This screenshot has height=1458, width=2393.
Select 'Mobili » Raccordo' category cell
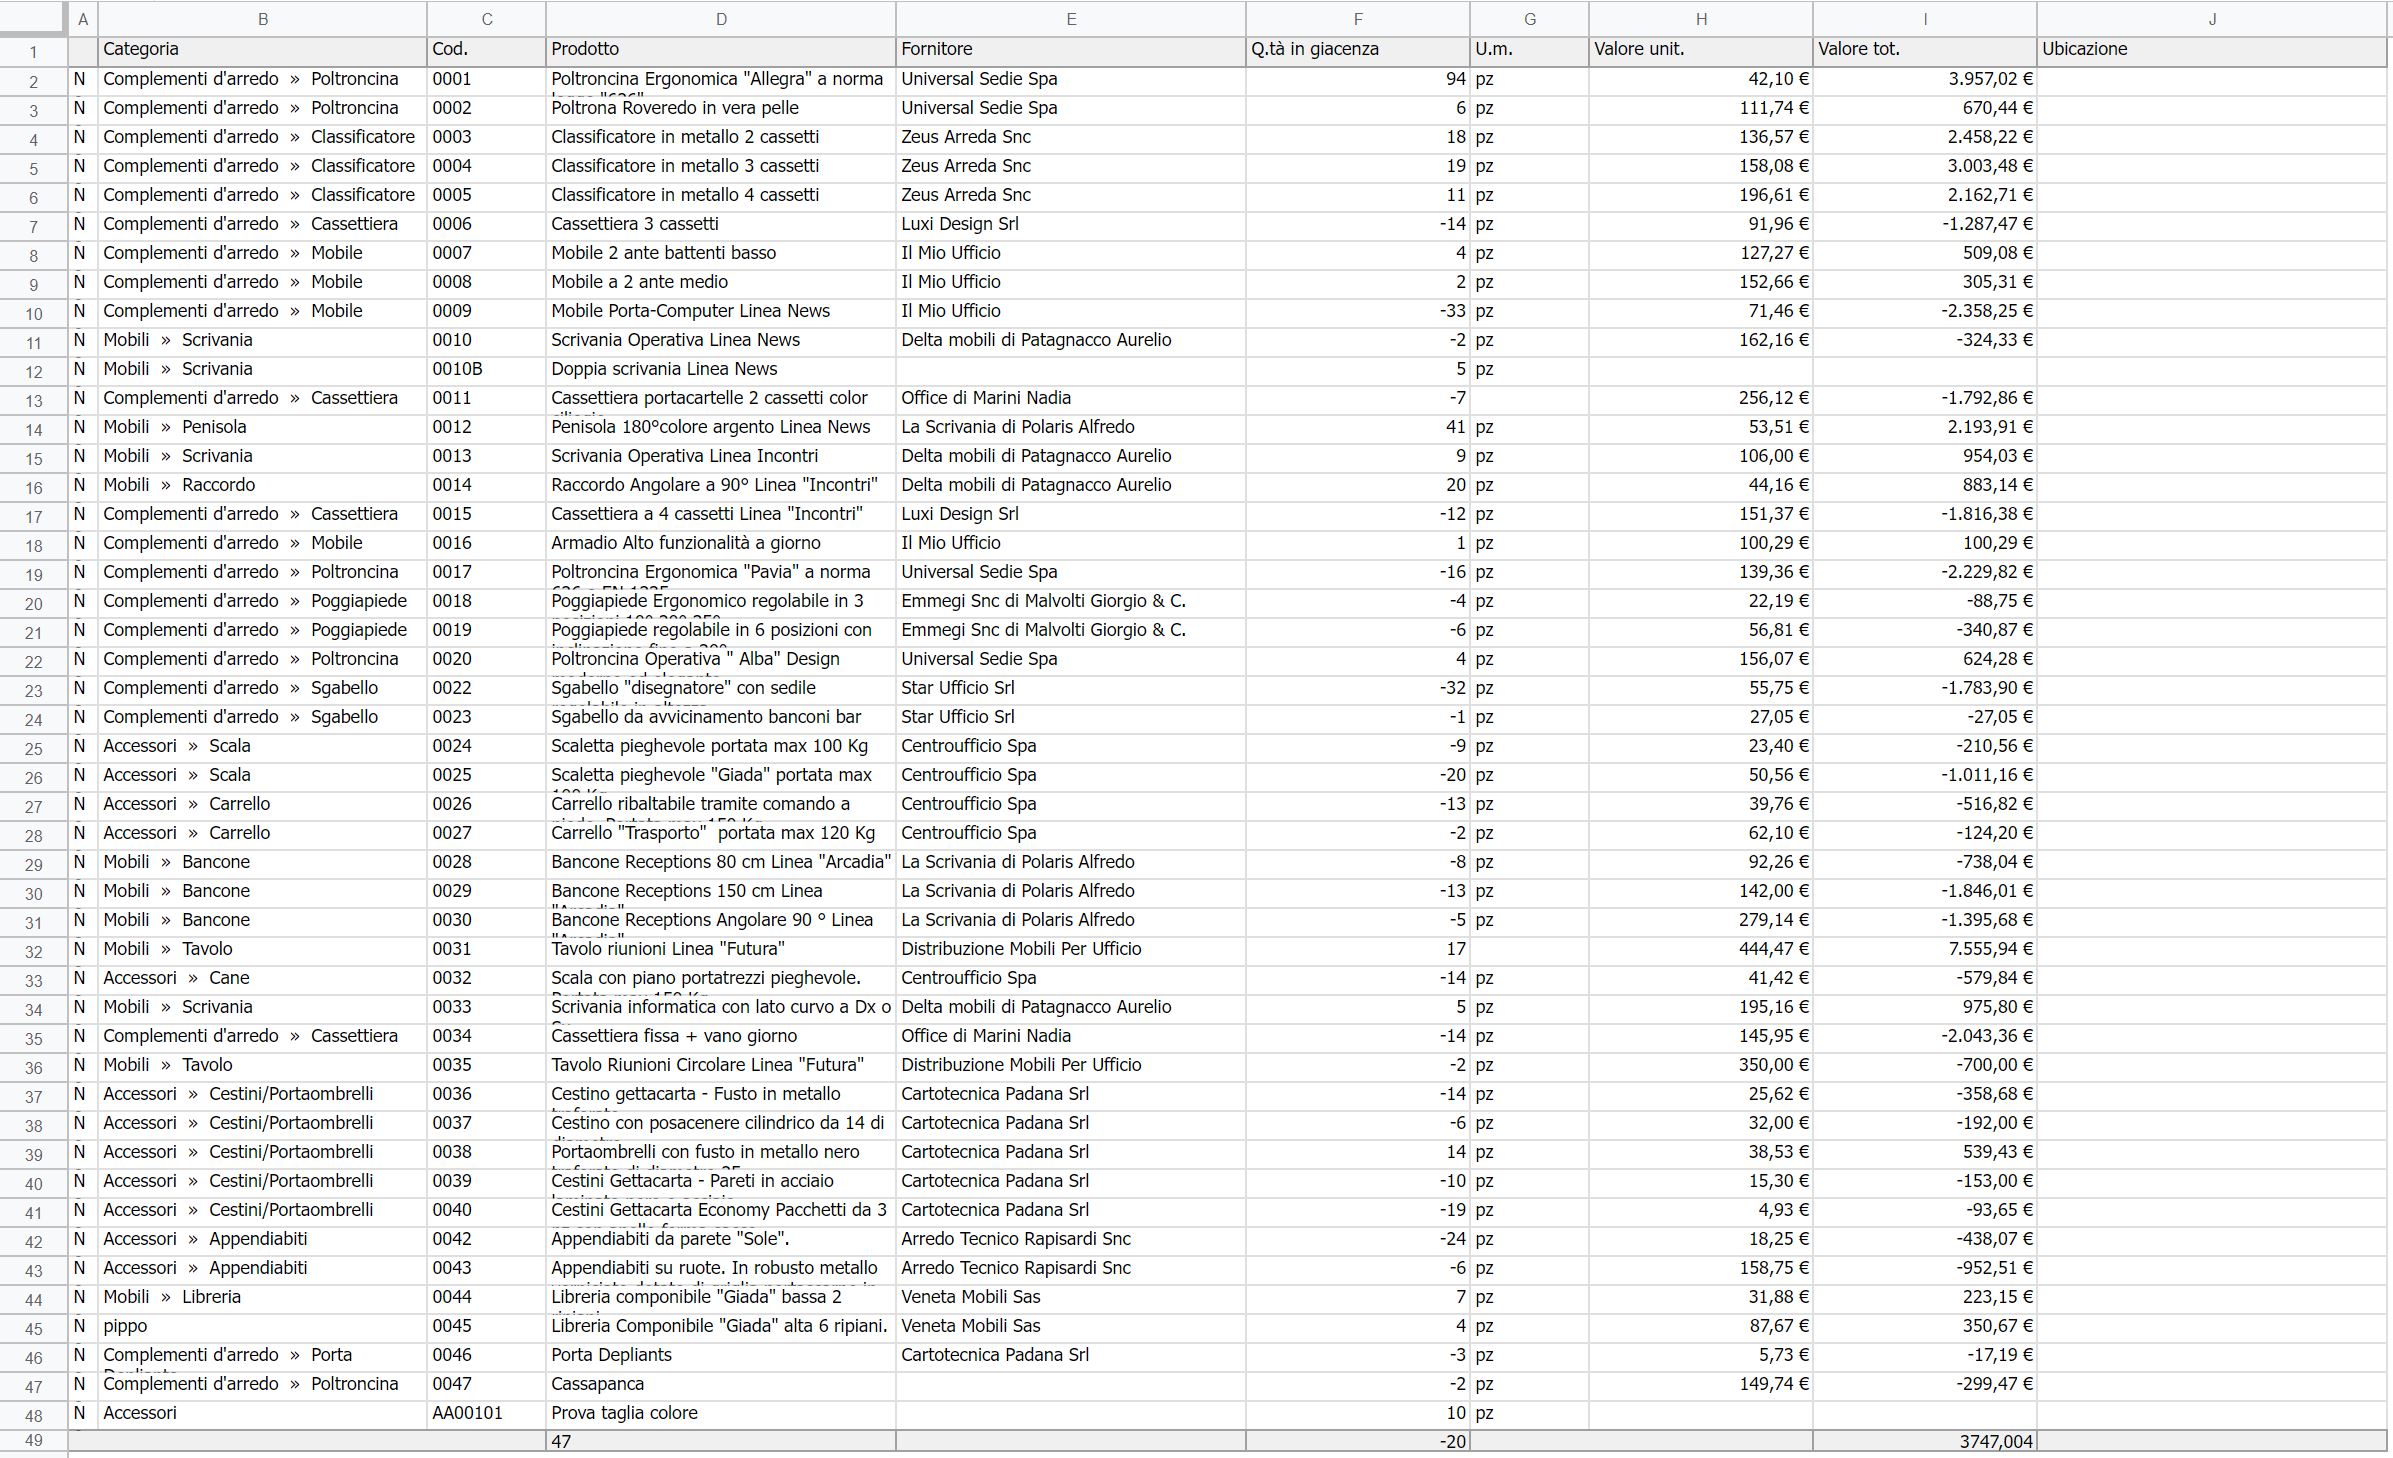(262, 486)
